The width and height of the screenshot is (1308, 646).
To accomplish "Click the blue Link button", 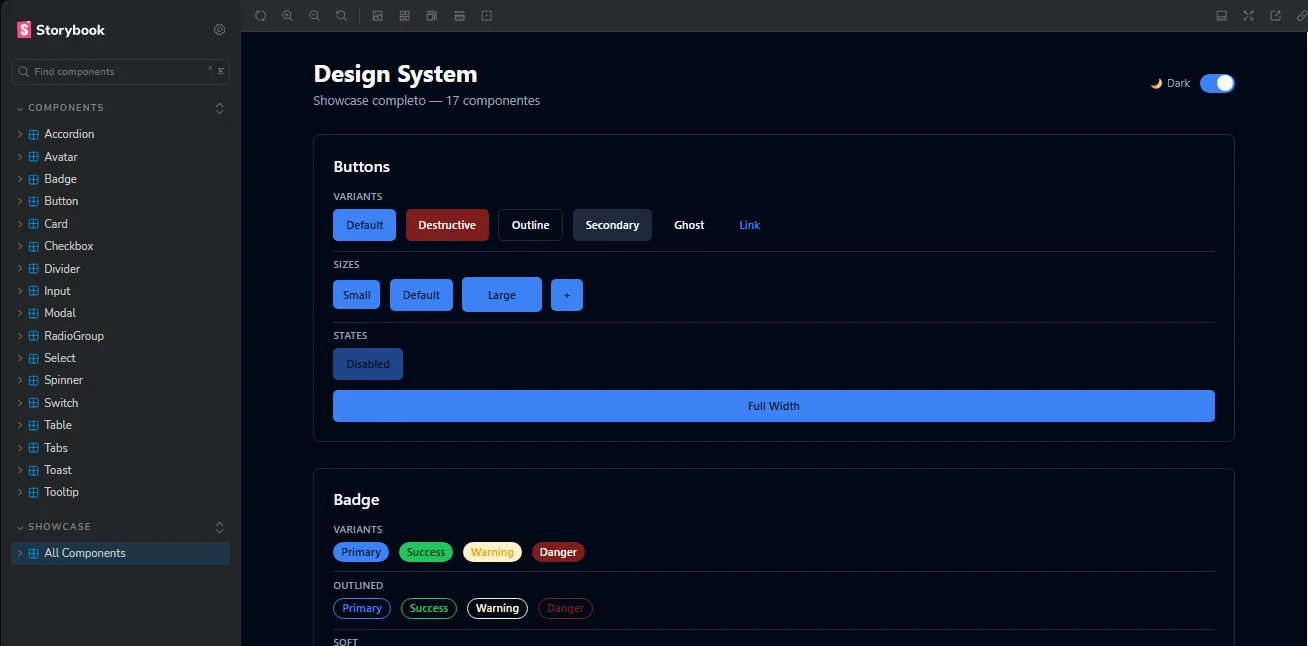I will (750, 225).
